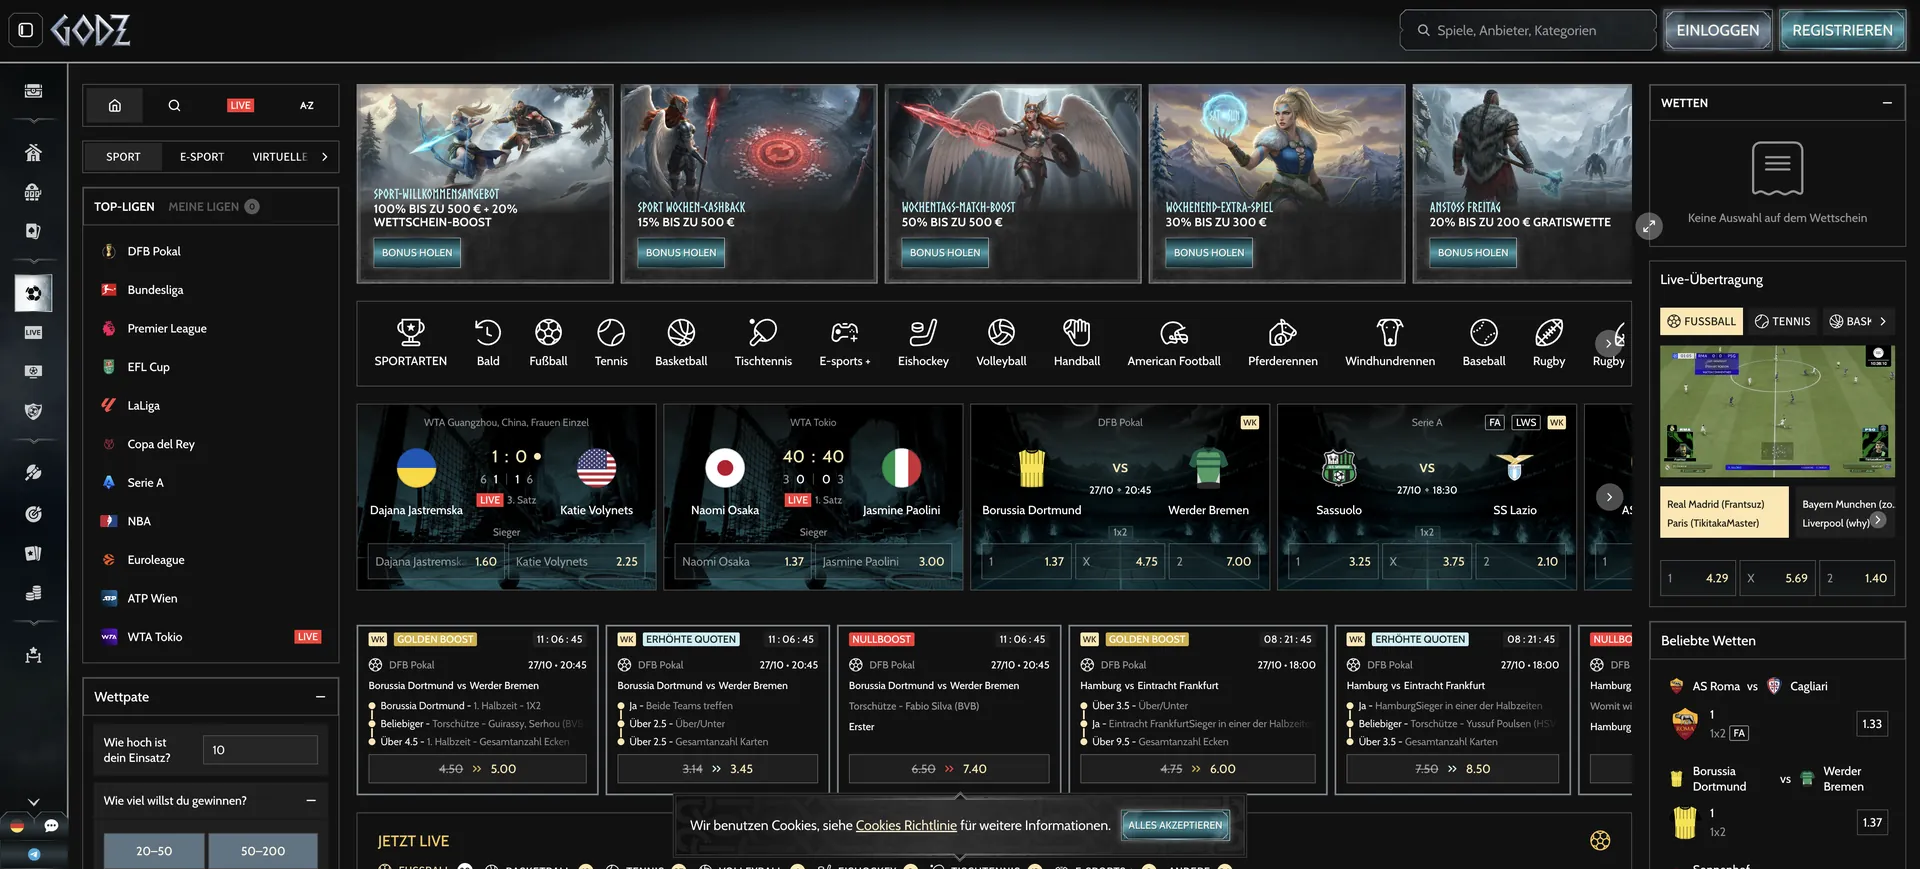Show next live stream match arrow
Screen dimensions: 1920x869
pyautogui.click(x=1878, y=520)
